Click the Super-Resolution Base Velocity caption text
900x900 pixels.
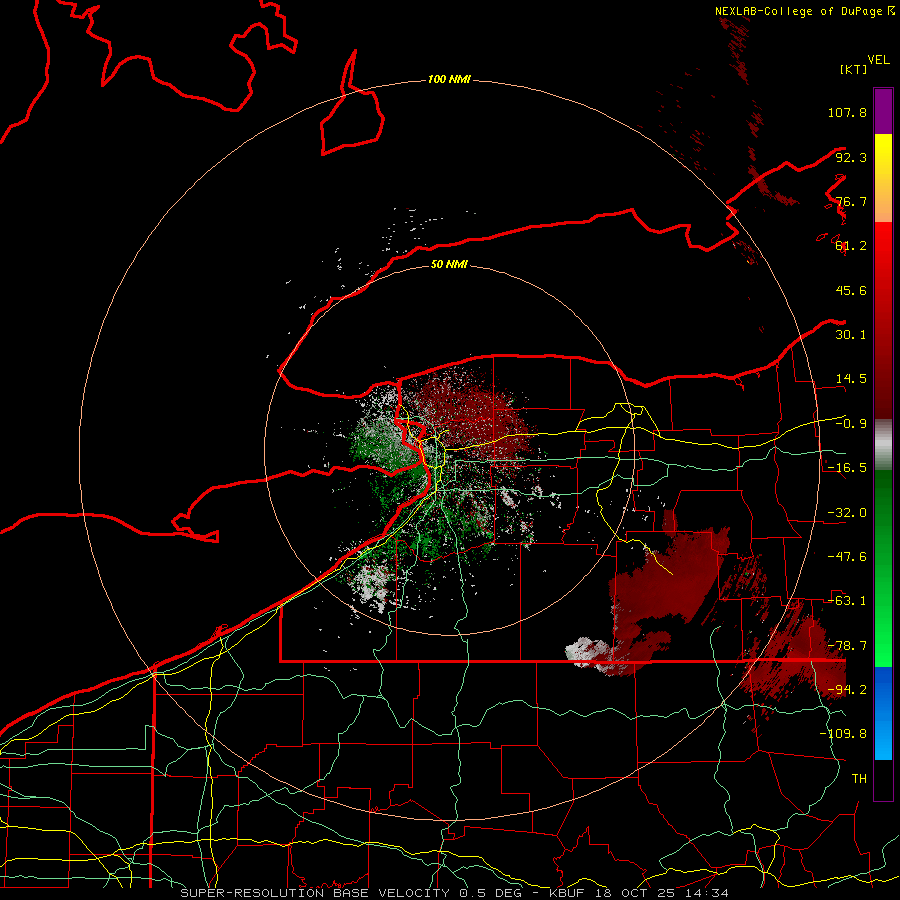pyautogui.click(x=454, y=893)
